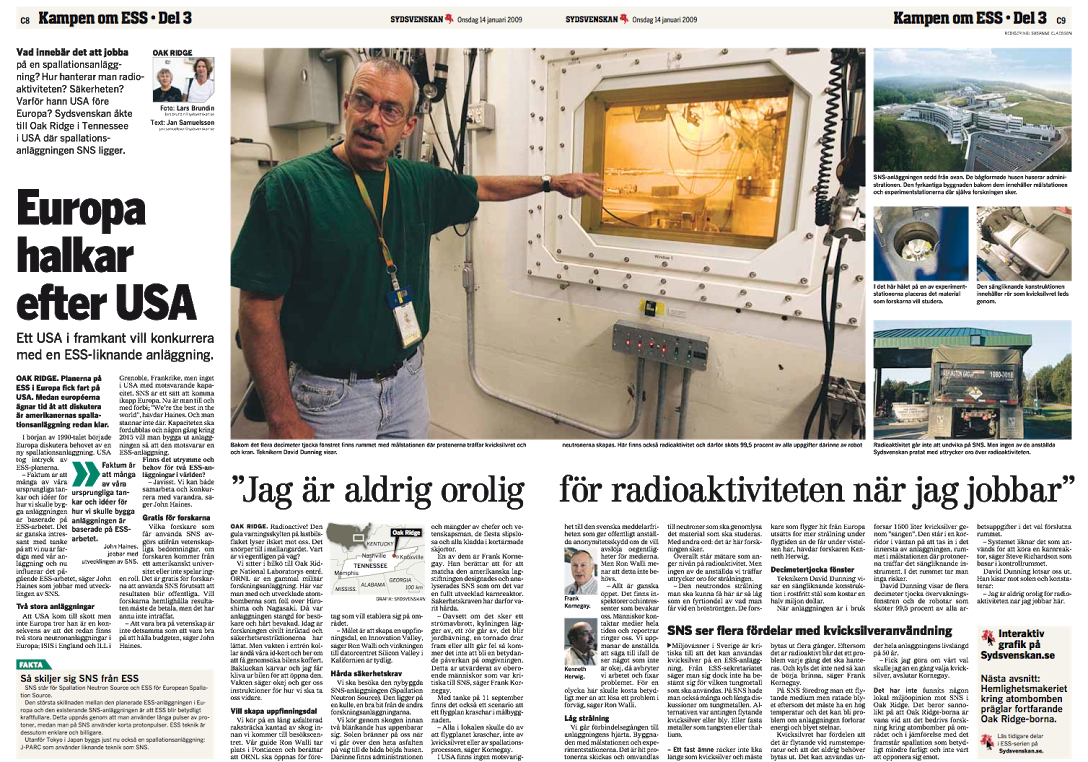Follow the Sydsvenskan.se link under 'Läs tidigare delar'
1088x762 pixels.
click(x=1020, y=751)
